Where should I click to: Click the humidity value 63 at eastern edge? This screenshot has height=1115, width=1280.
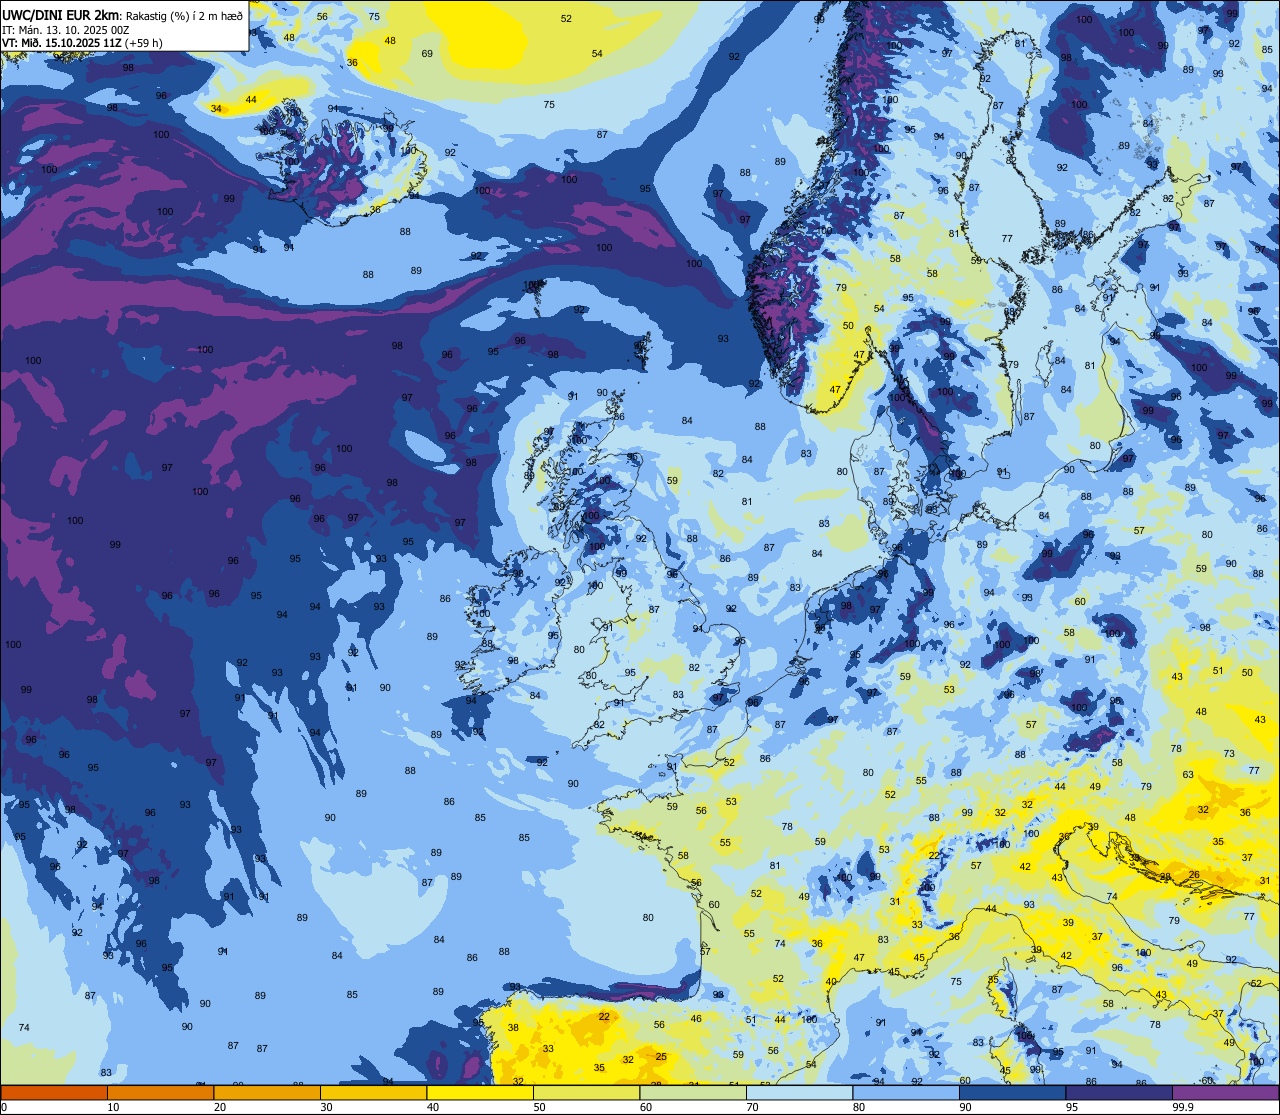click(x=1188, y=774)
